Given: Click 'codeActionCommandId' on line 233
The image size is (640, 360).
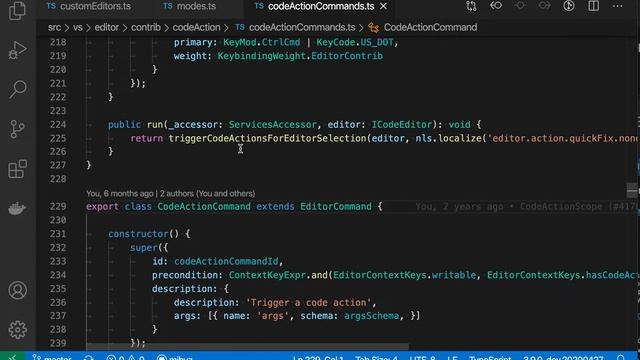Looking at the screenshot, I should point(226,261).
